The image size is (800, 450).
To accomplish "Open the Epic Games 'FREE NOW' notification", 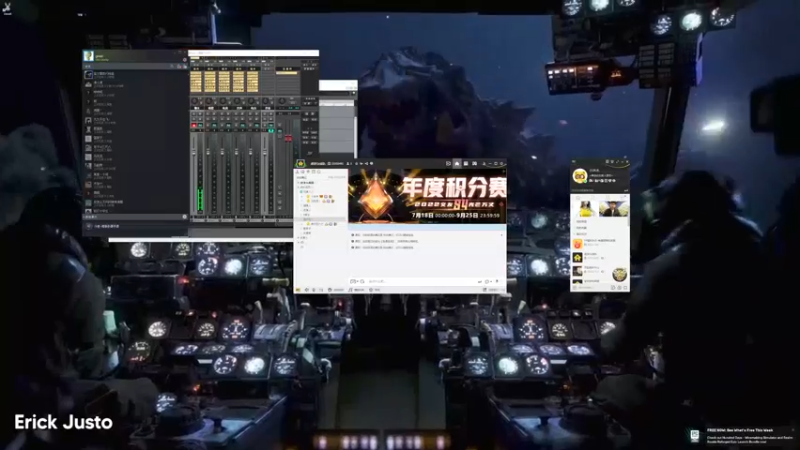I will click(743, 436).
